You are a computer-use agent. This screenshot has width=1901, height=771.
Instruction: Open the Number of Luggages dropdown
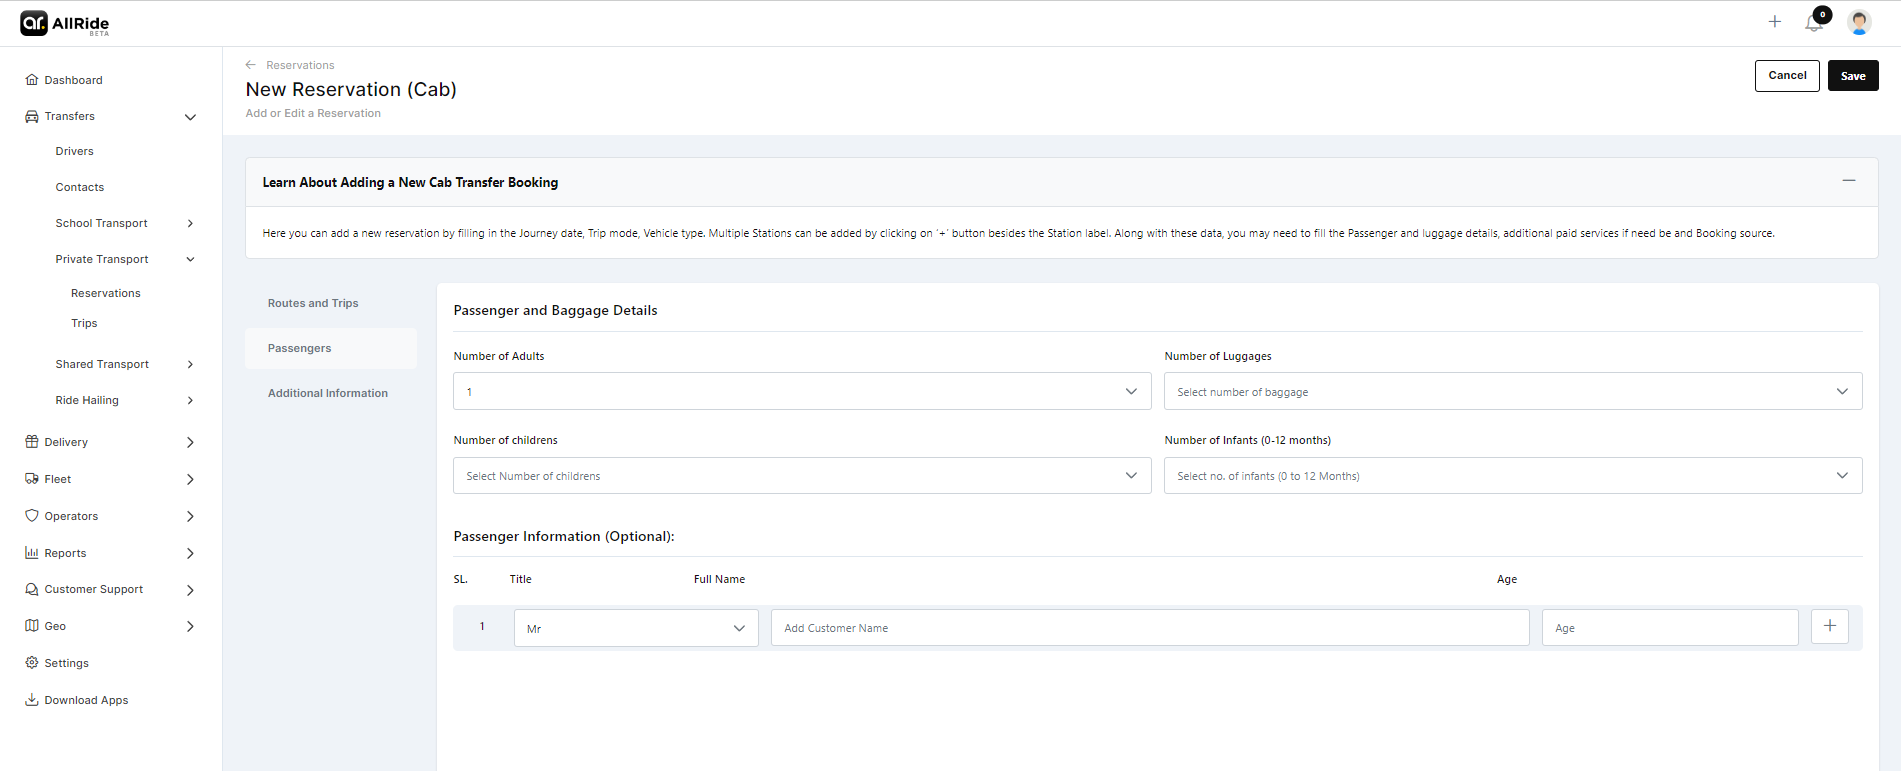pos(1512,391)
